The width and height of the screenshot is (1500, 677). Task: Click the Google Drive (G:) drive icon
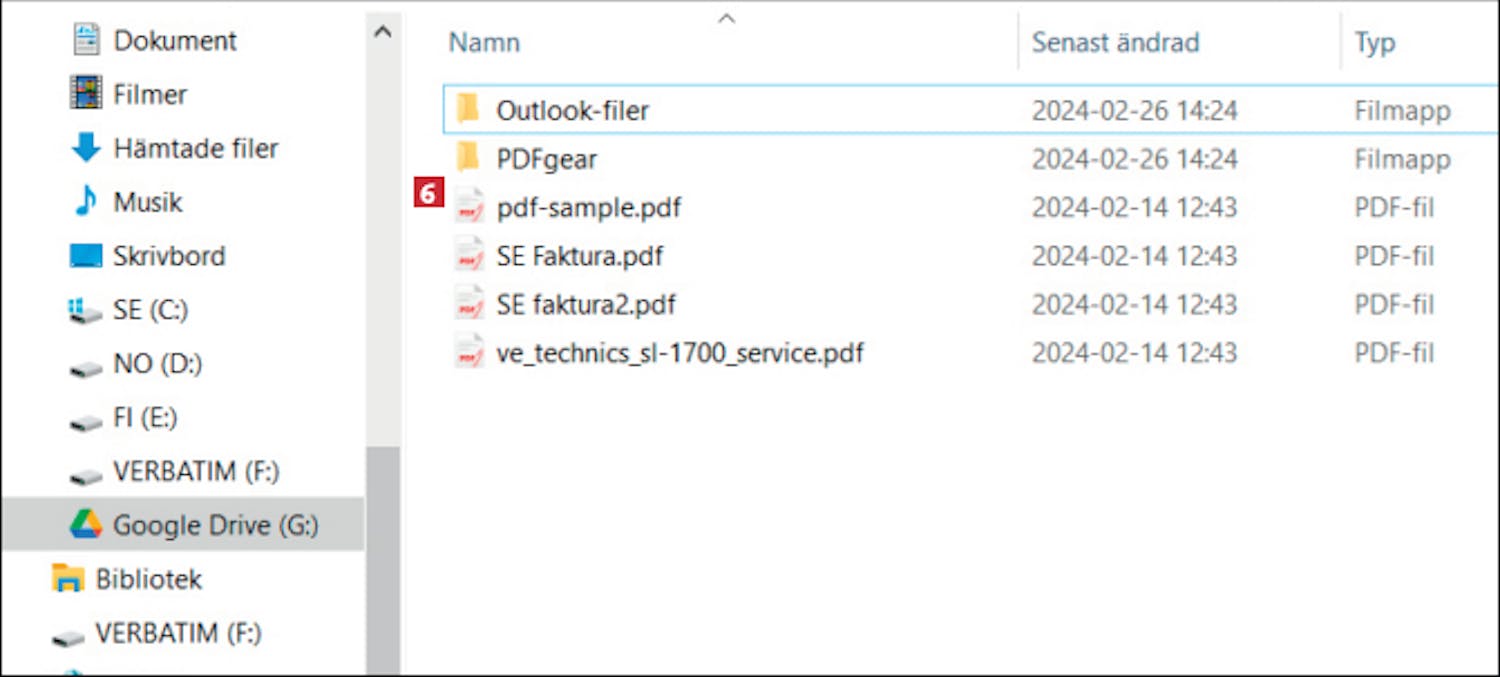[x=86, y=525]
